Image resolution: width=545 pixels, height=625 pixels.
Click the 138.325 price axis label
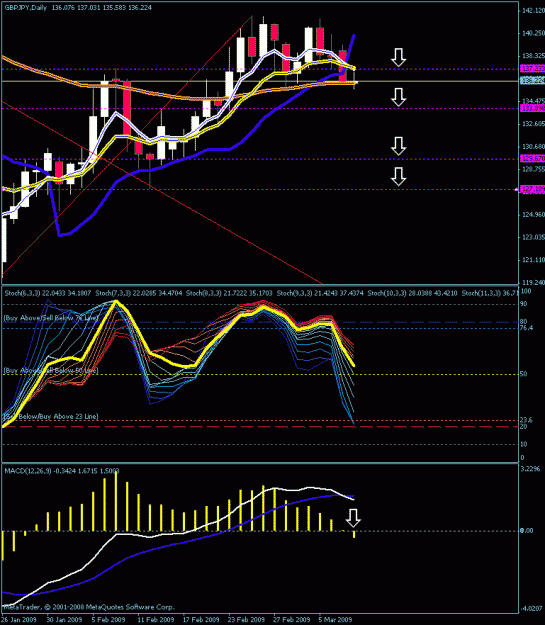(533, 56)
